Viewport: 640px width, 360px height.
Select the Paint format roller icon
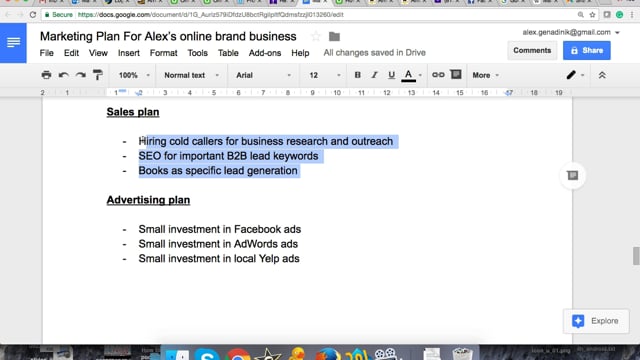coord(98,75)
